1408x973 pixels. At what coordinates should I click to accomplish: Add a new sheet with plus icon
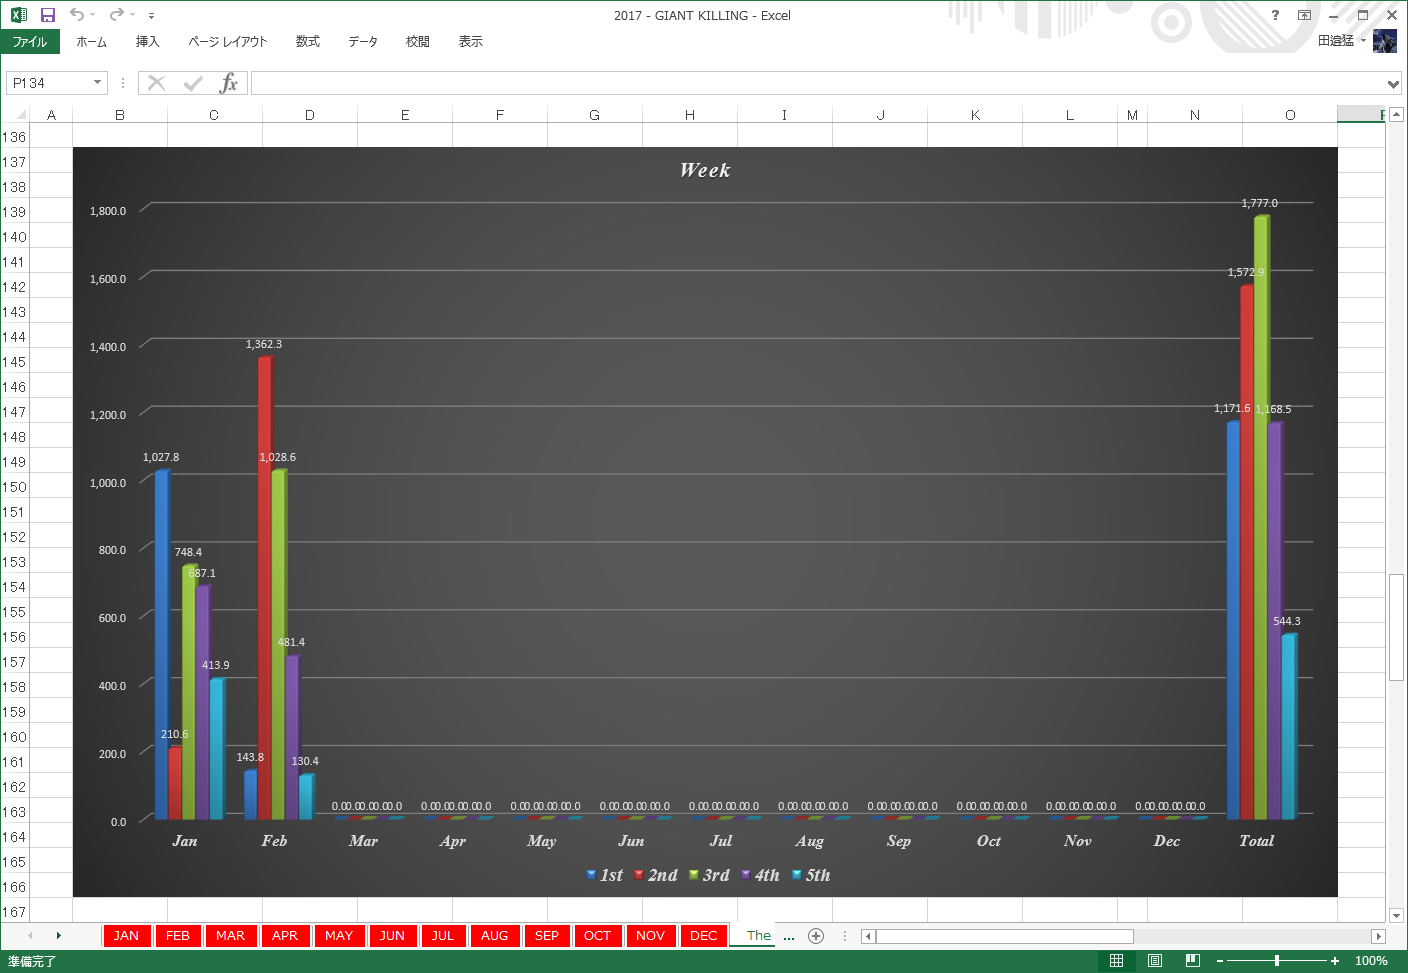[x=816, y=936]
